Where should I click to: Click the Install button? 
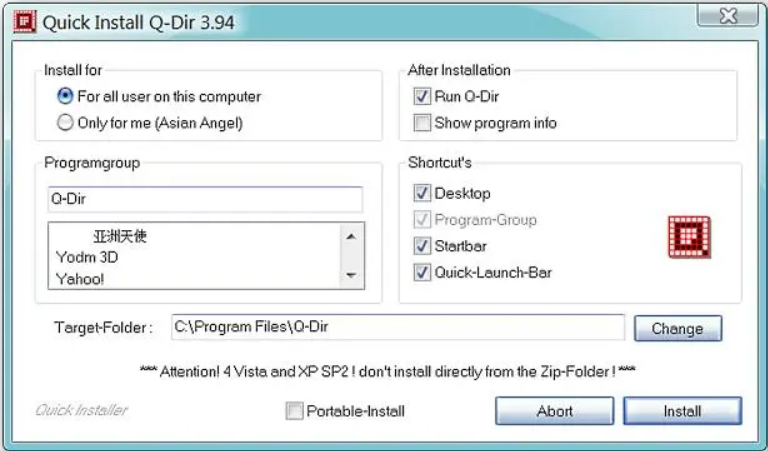(682, 411)
